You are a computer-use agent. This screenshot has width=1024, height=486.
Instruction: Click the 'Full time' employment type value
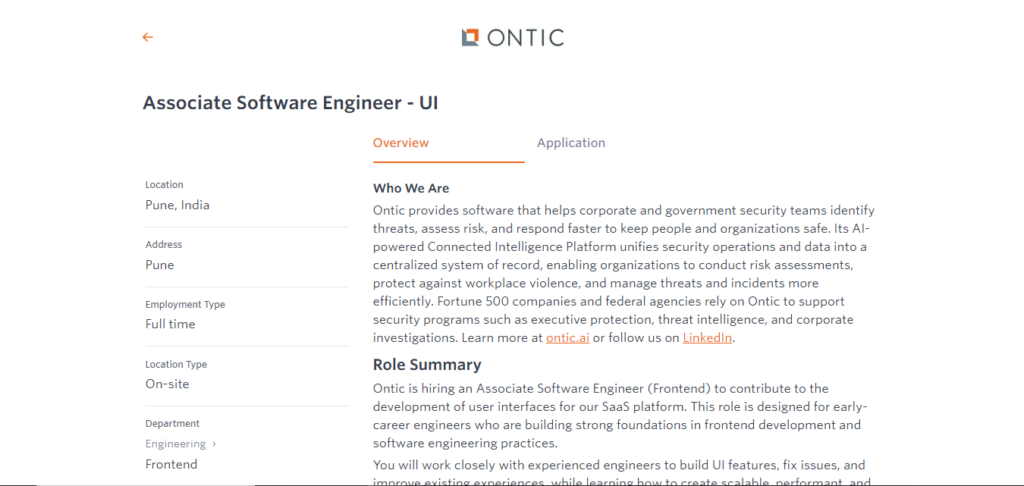pos(170,324)
